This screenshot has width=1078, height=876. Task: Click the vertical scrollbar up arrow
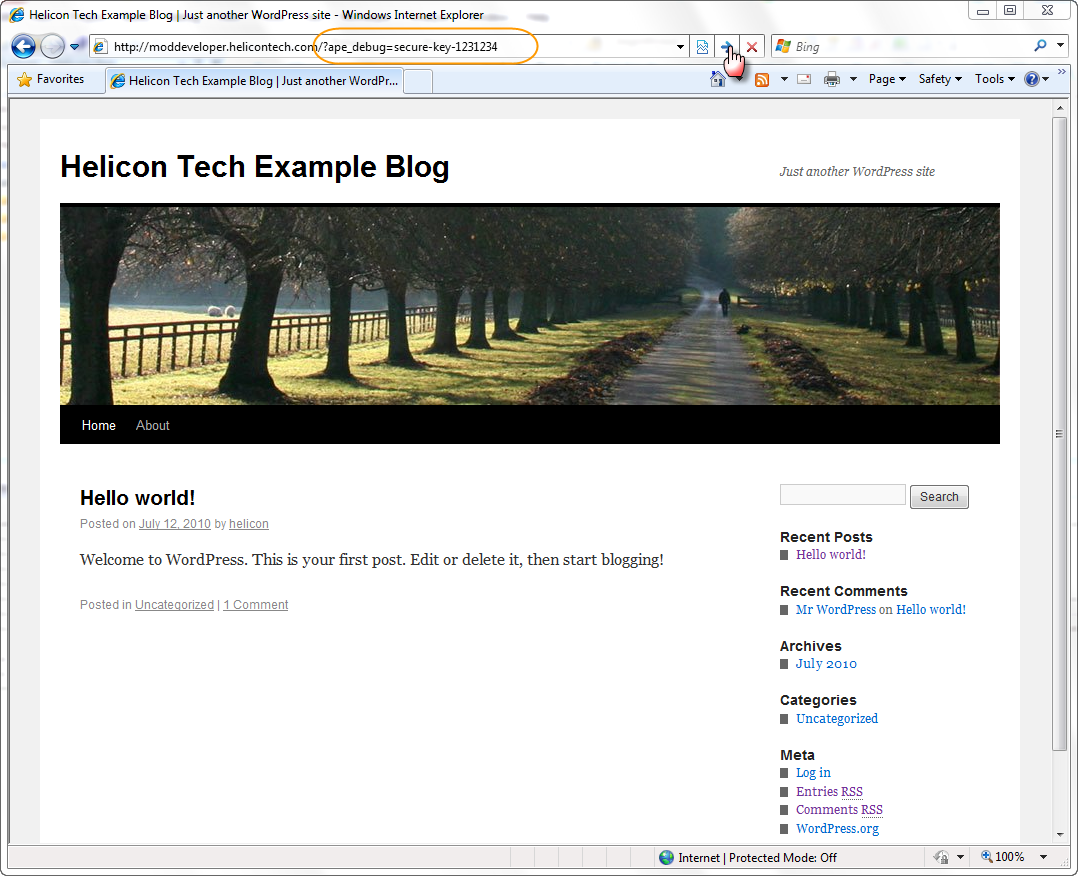pos(1059,108)
